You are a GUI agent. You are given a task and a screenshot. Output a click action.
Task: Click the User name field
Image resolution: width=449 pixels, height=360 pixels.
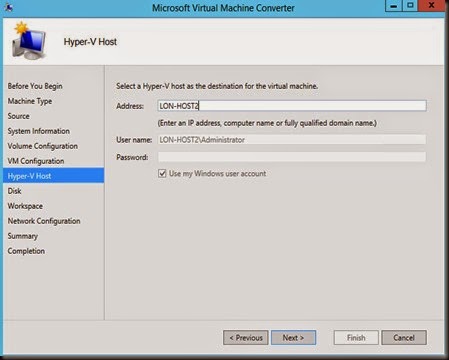[292, 140]
